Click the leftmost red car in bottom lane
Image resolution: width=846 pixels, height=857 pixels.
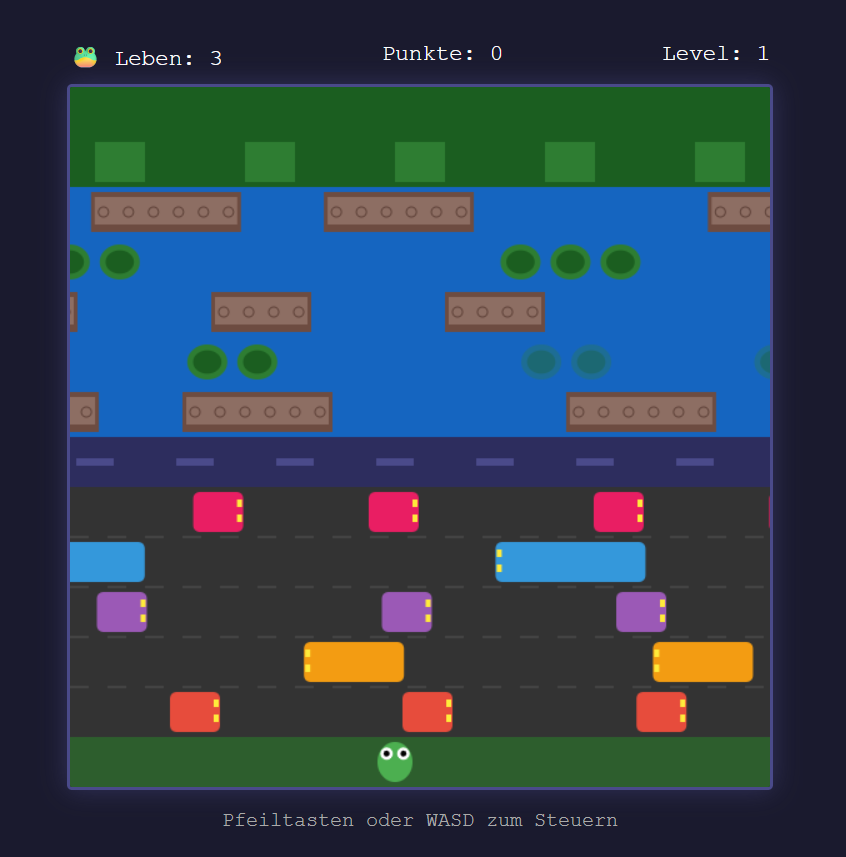click(x=195, y=712)
